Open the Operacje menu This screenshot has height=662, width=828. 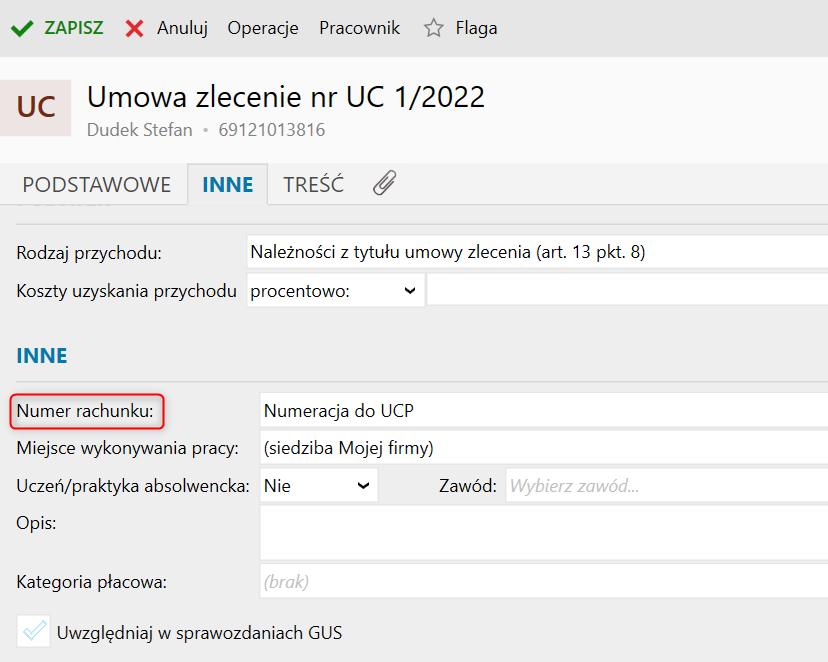pos(263,28)
